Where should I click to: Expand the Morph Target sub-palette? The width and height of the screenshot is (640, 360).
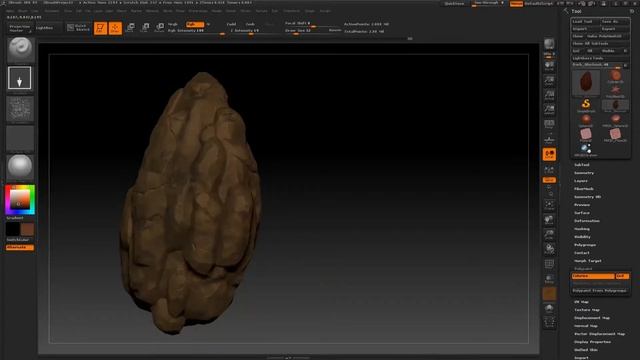(x=588, y=261)
